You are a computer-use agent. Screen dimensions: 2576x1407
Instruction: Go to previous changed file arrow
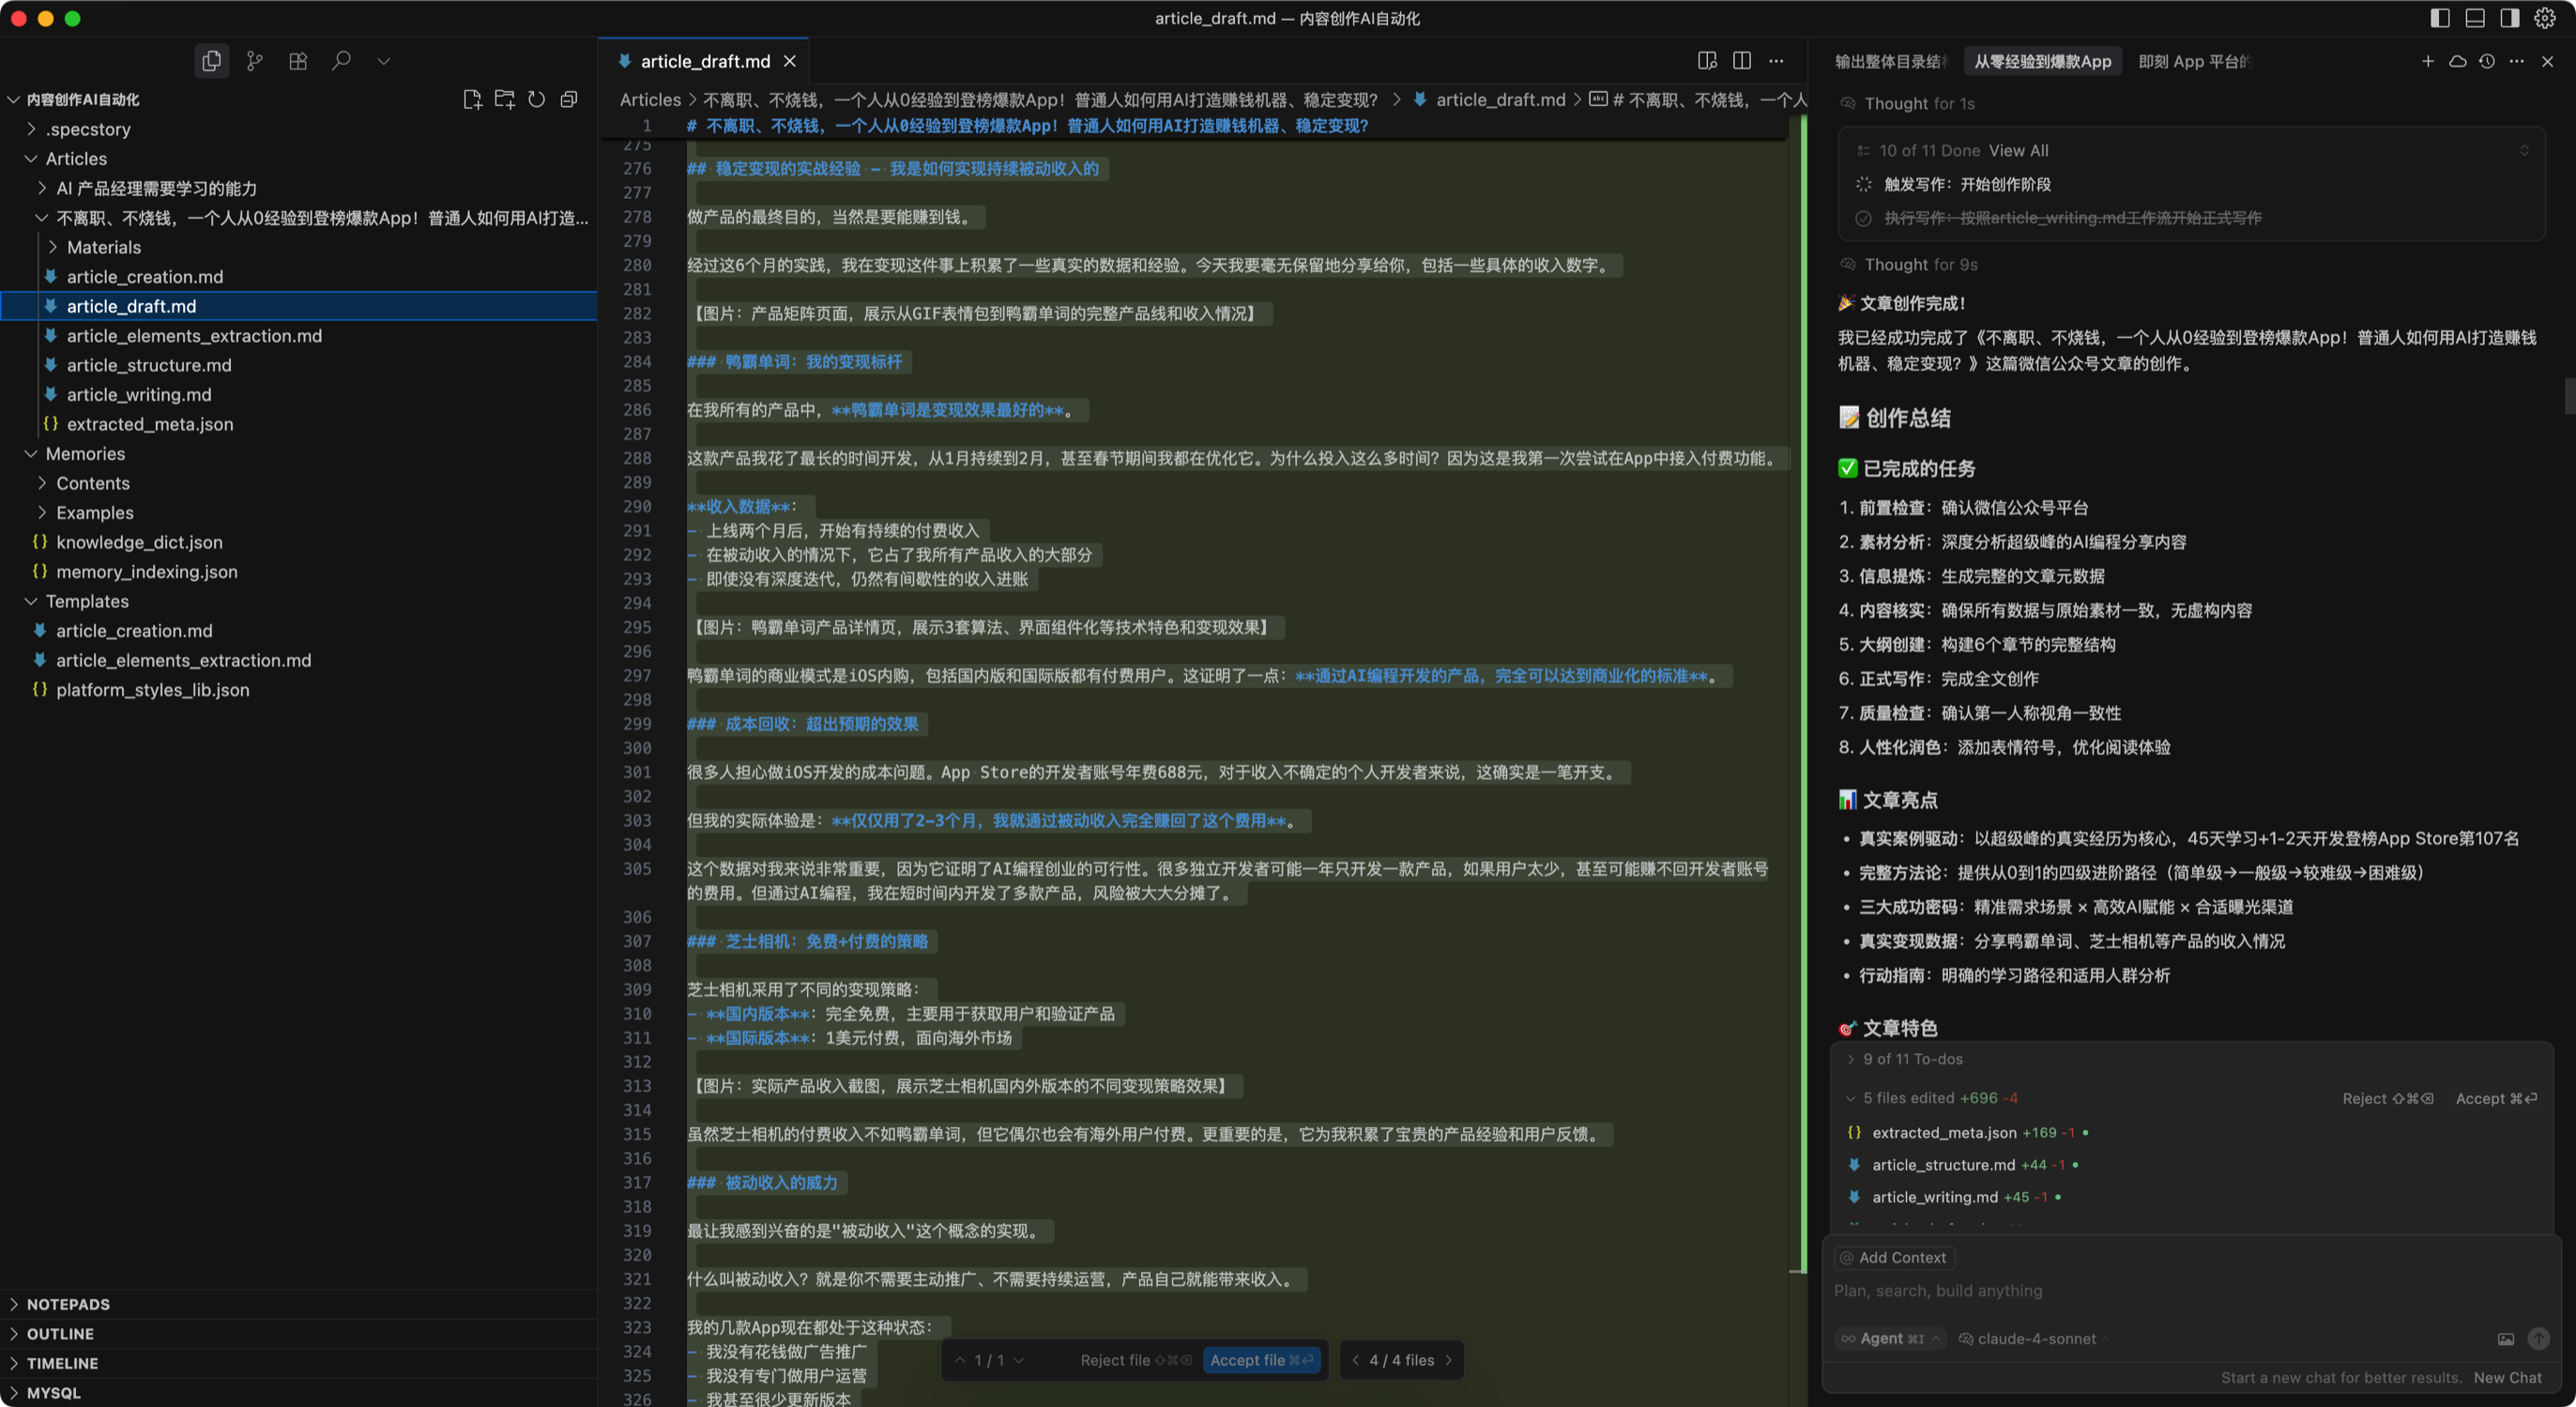pyautogui.click(x=1355, y=1360)
